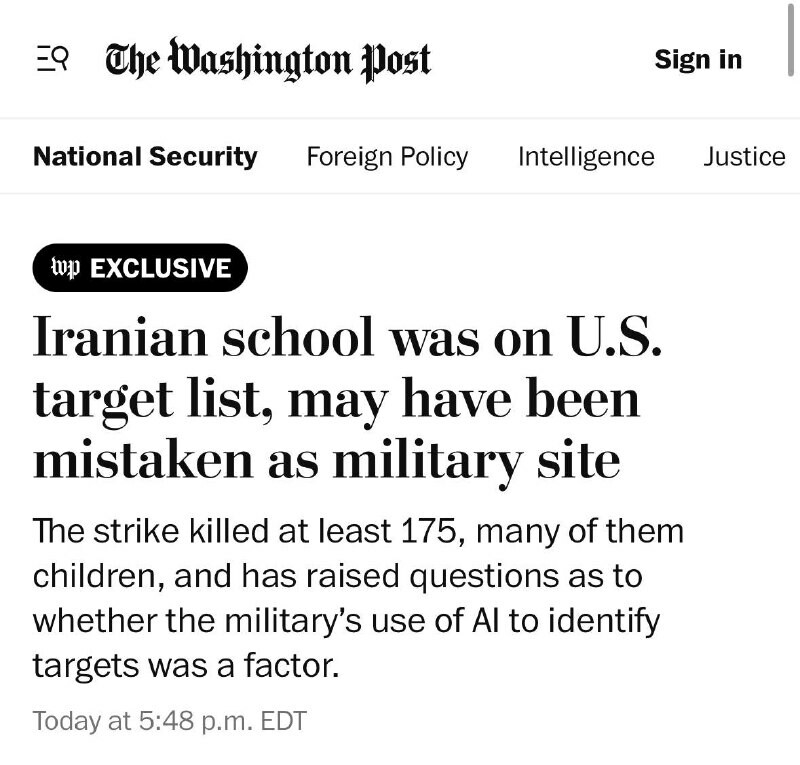The image size is (800, 765).
Task: Go to the Intelligence tab
Action: click(586, 157)
